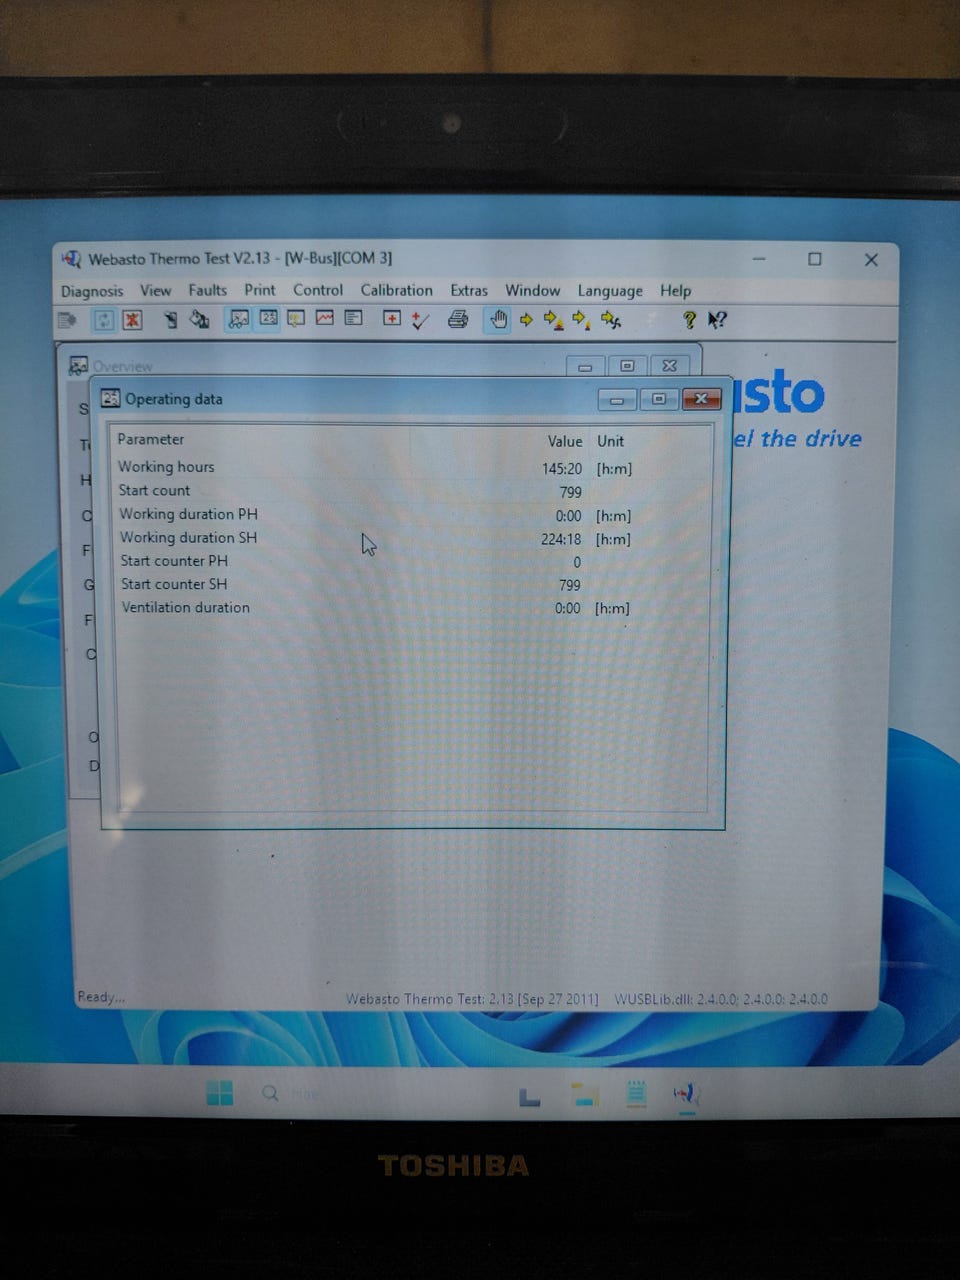Click the pointer with question mark icon

point(716,320)
